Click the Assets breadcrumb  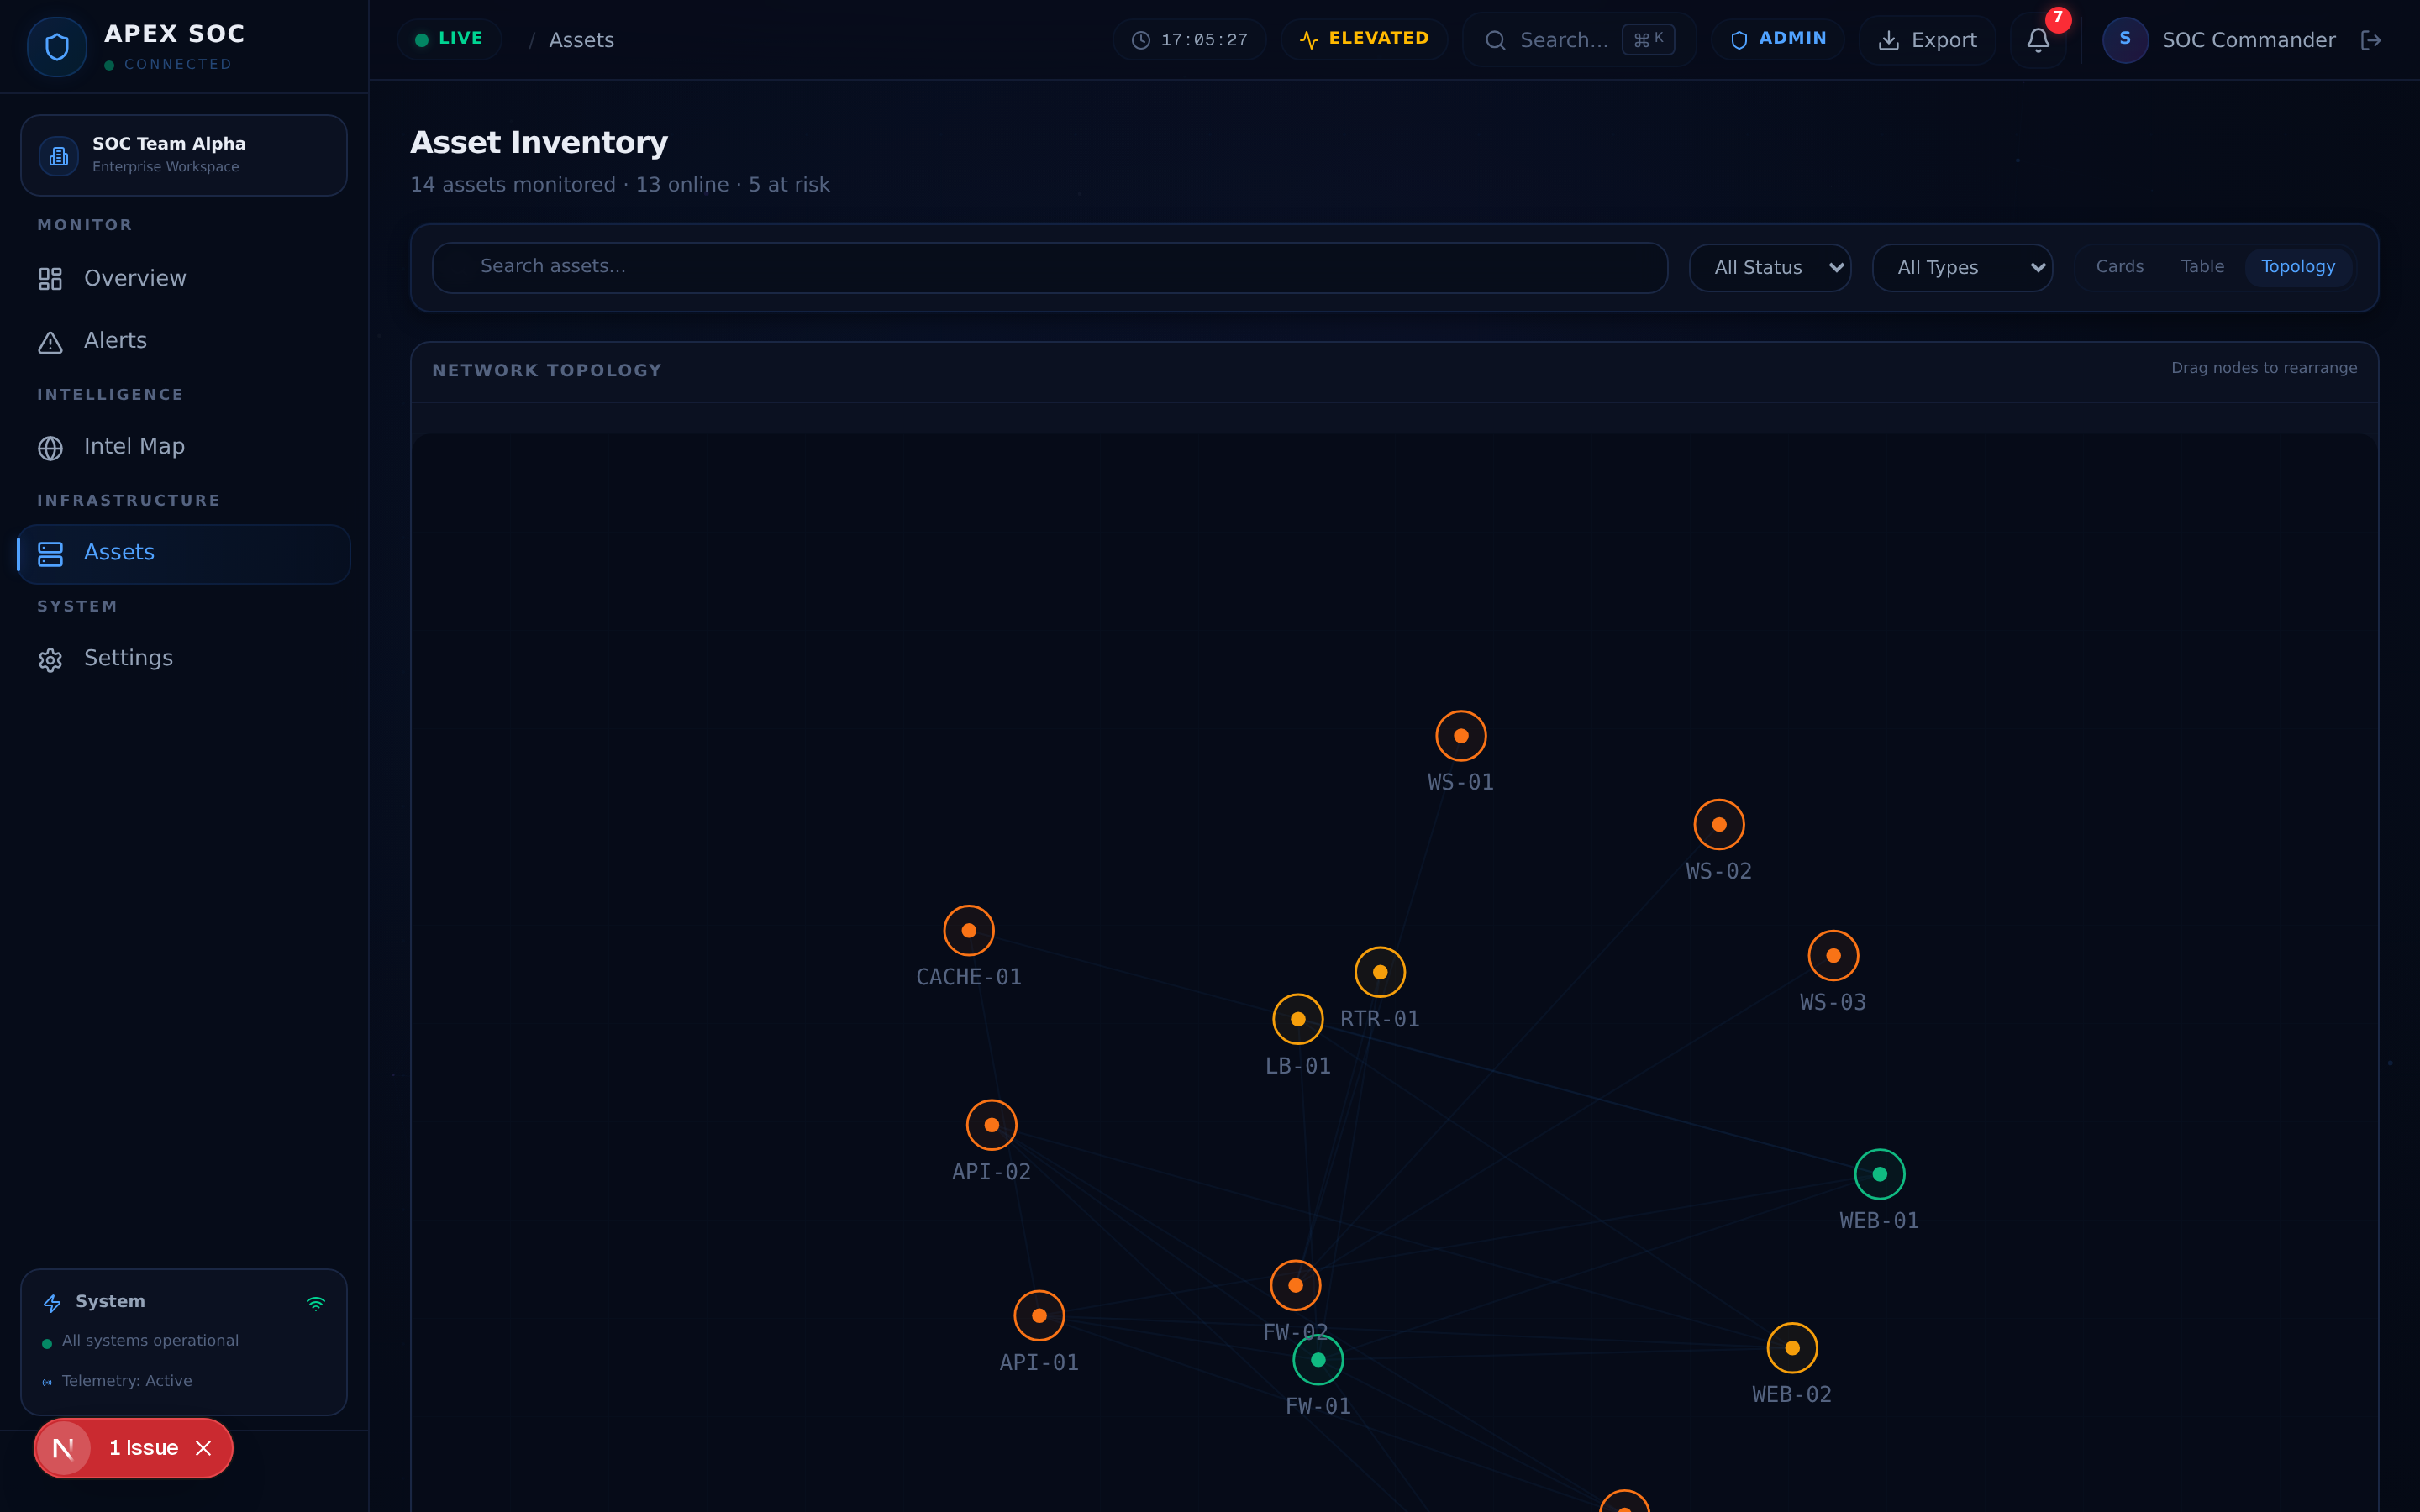(581, 40)
